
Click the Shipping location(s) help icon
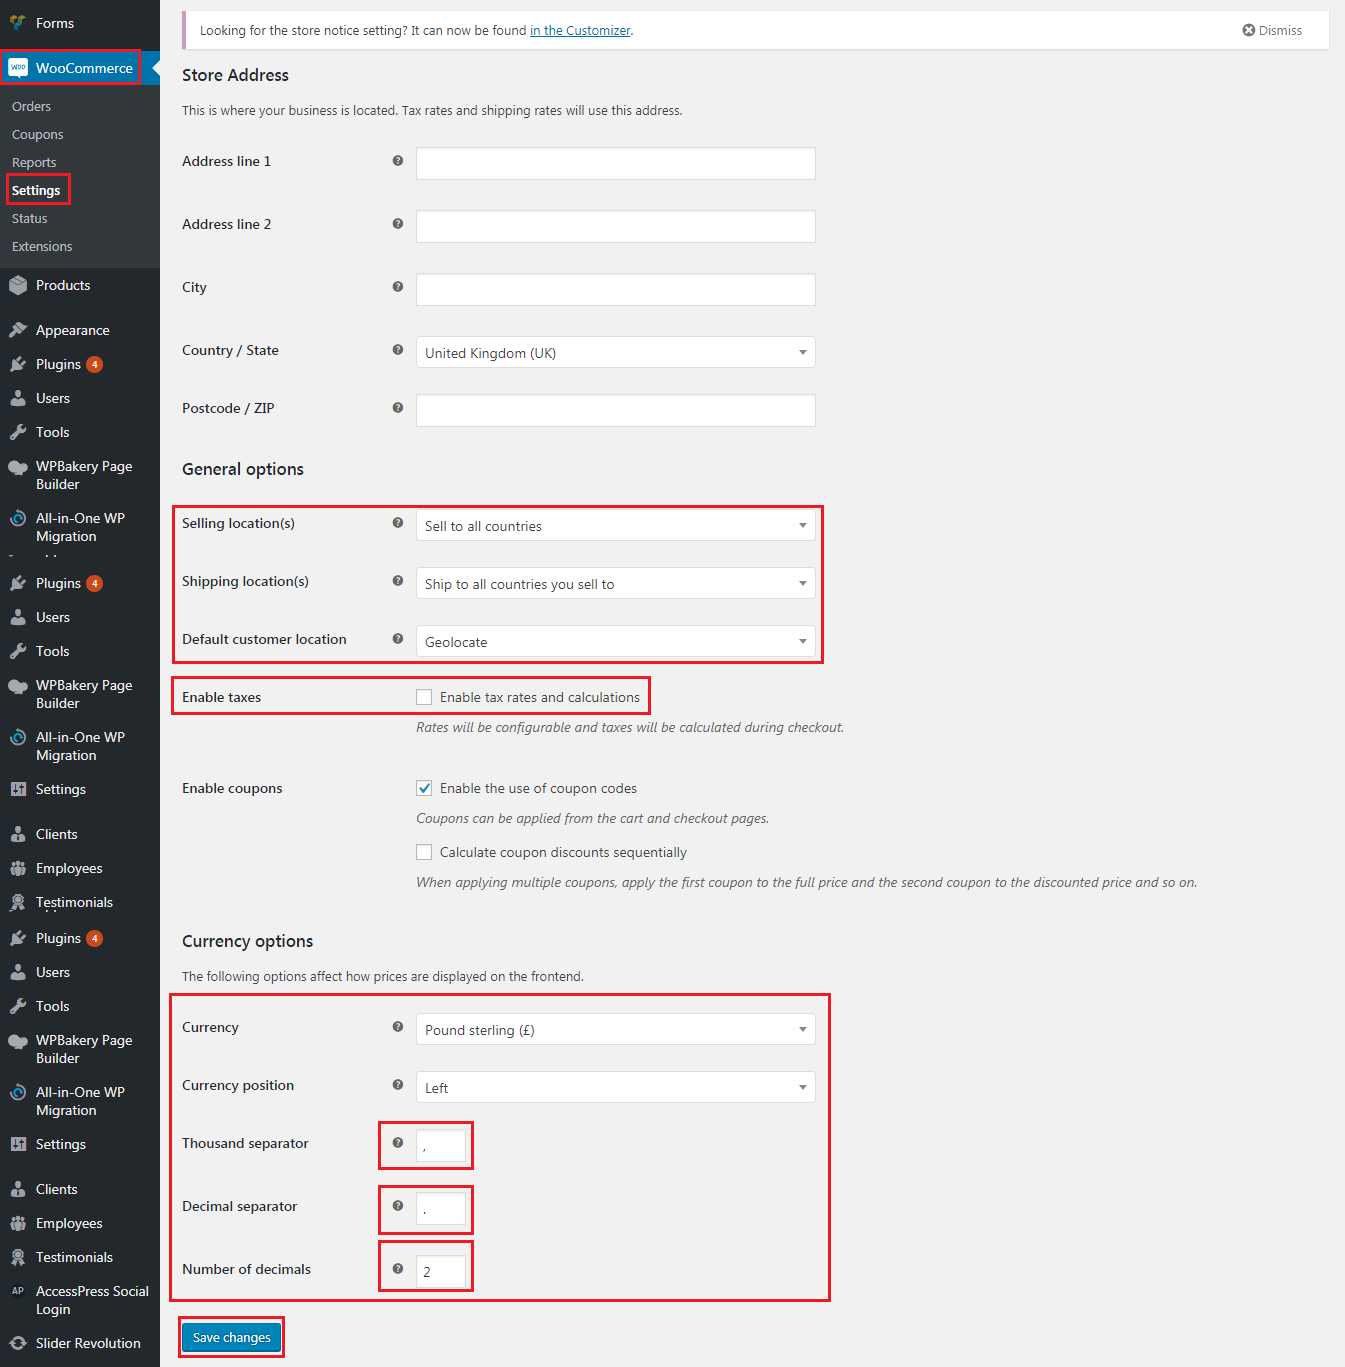398,581
